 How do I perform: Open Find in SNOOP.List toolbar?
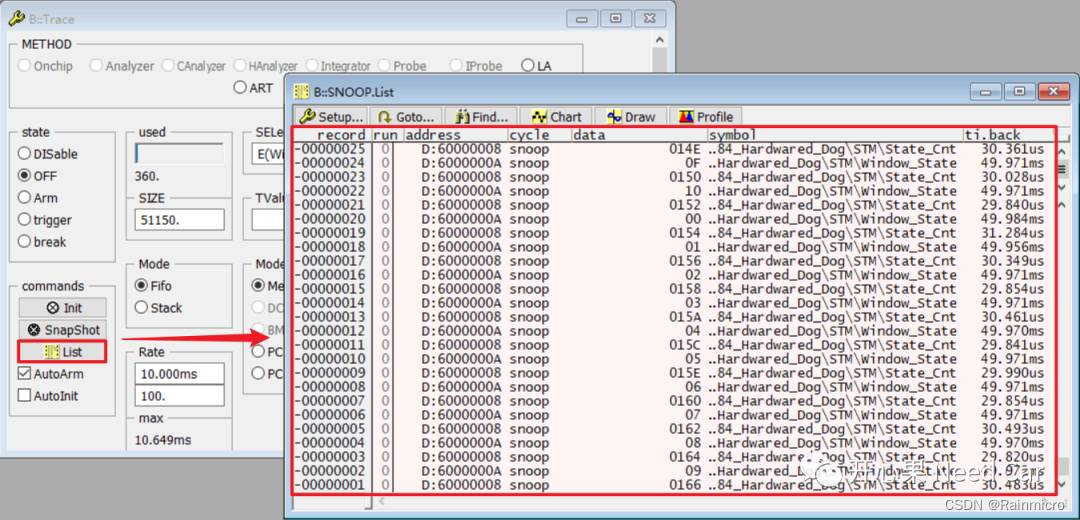481,116
